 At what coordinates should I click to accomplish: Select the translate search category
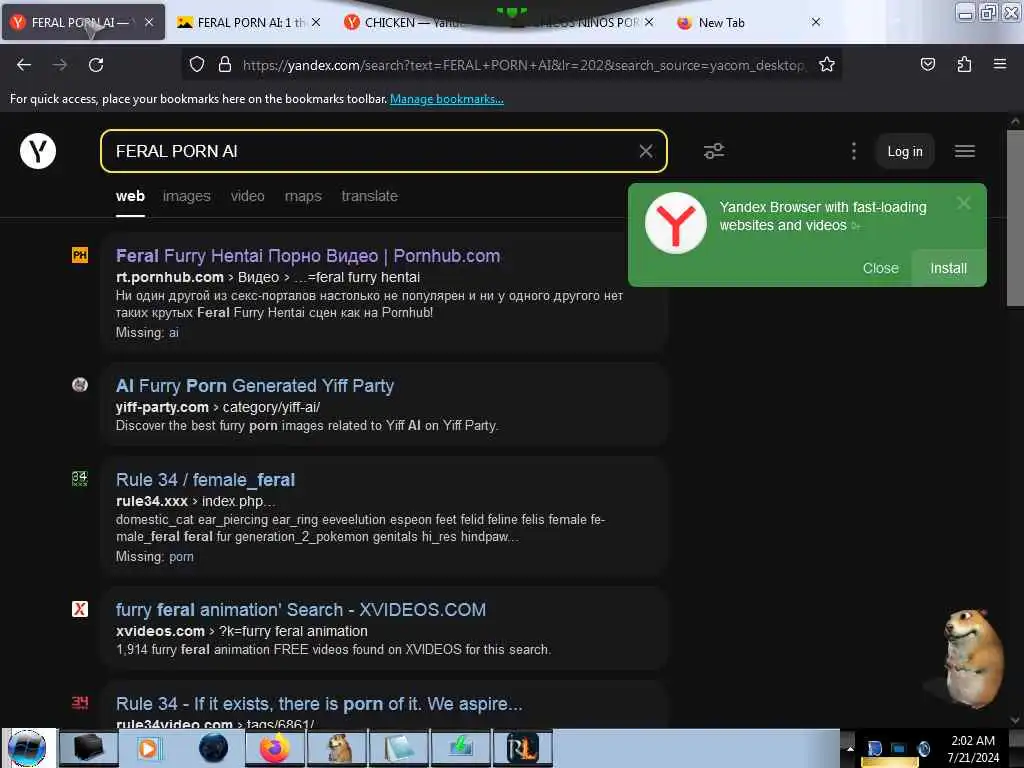370,196
